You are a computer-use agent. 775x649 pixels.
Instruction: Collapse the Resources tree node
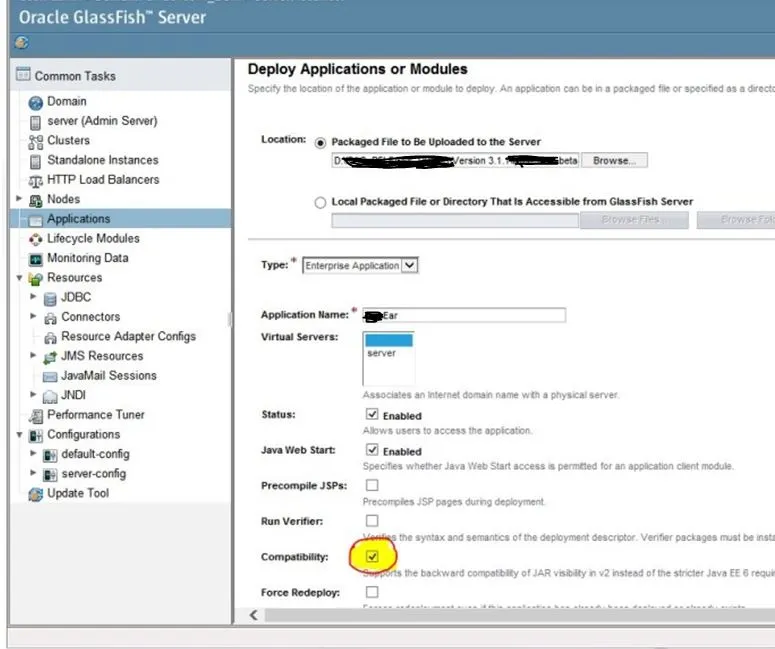pos(19,278)
